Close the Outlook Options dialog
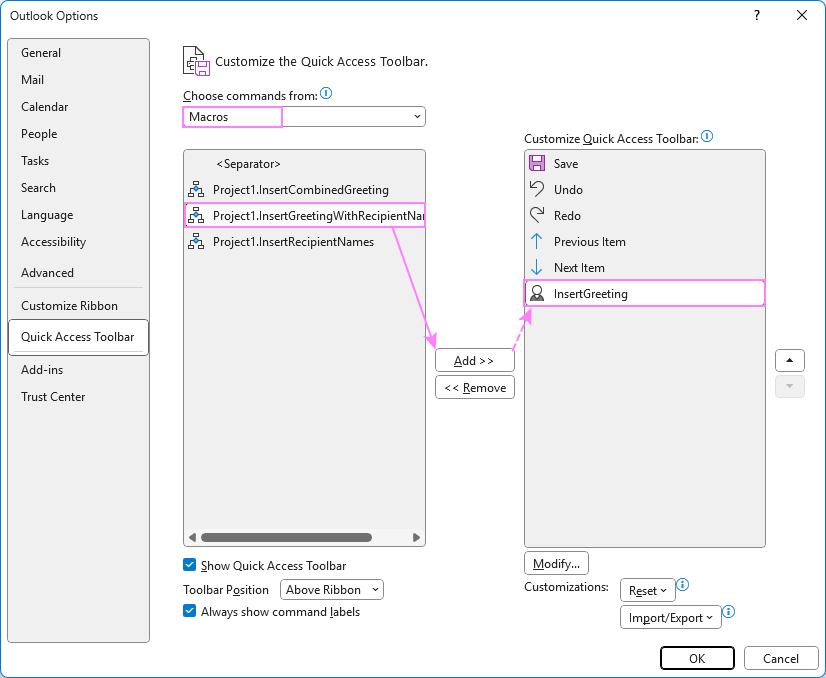826x678 pixels. 802,15
